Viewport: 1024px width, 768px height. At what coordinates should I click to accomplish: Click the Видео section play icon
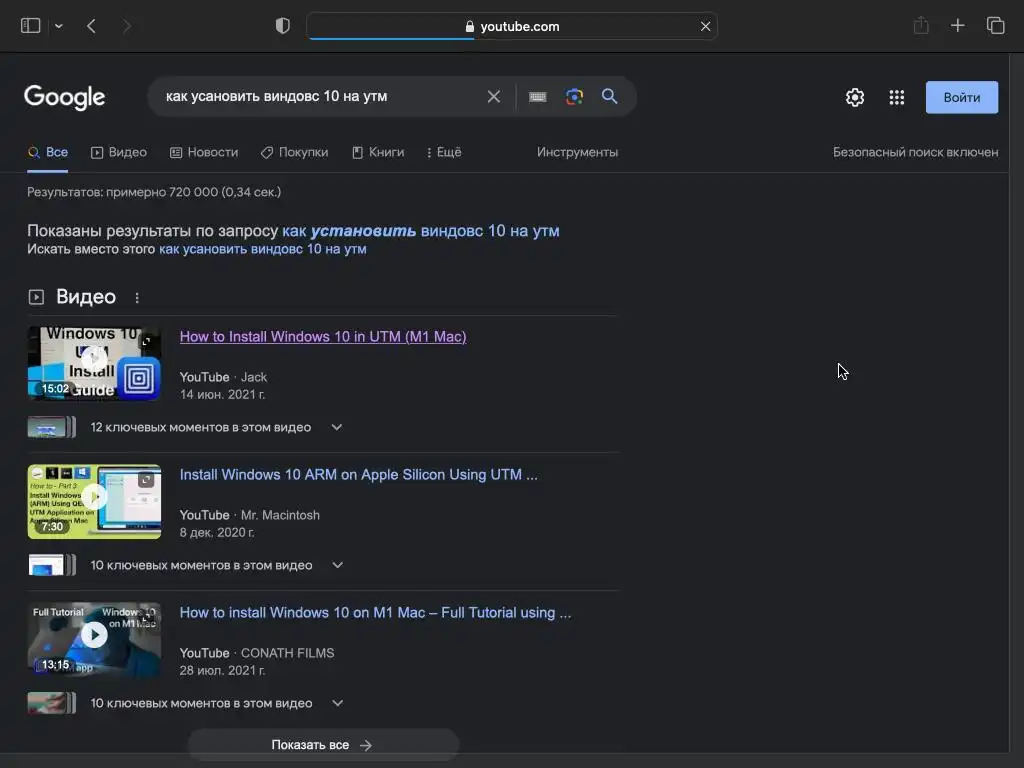pos(37,297)
